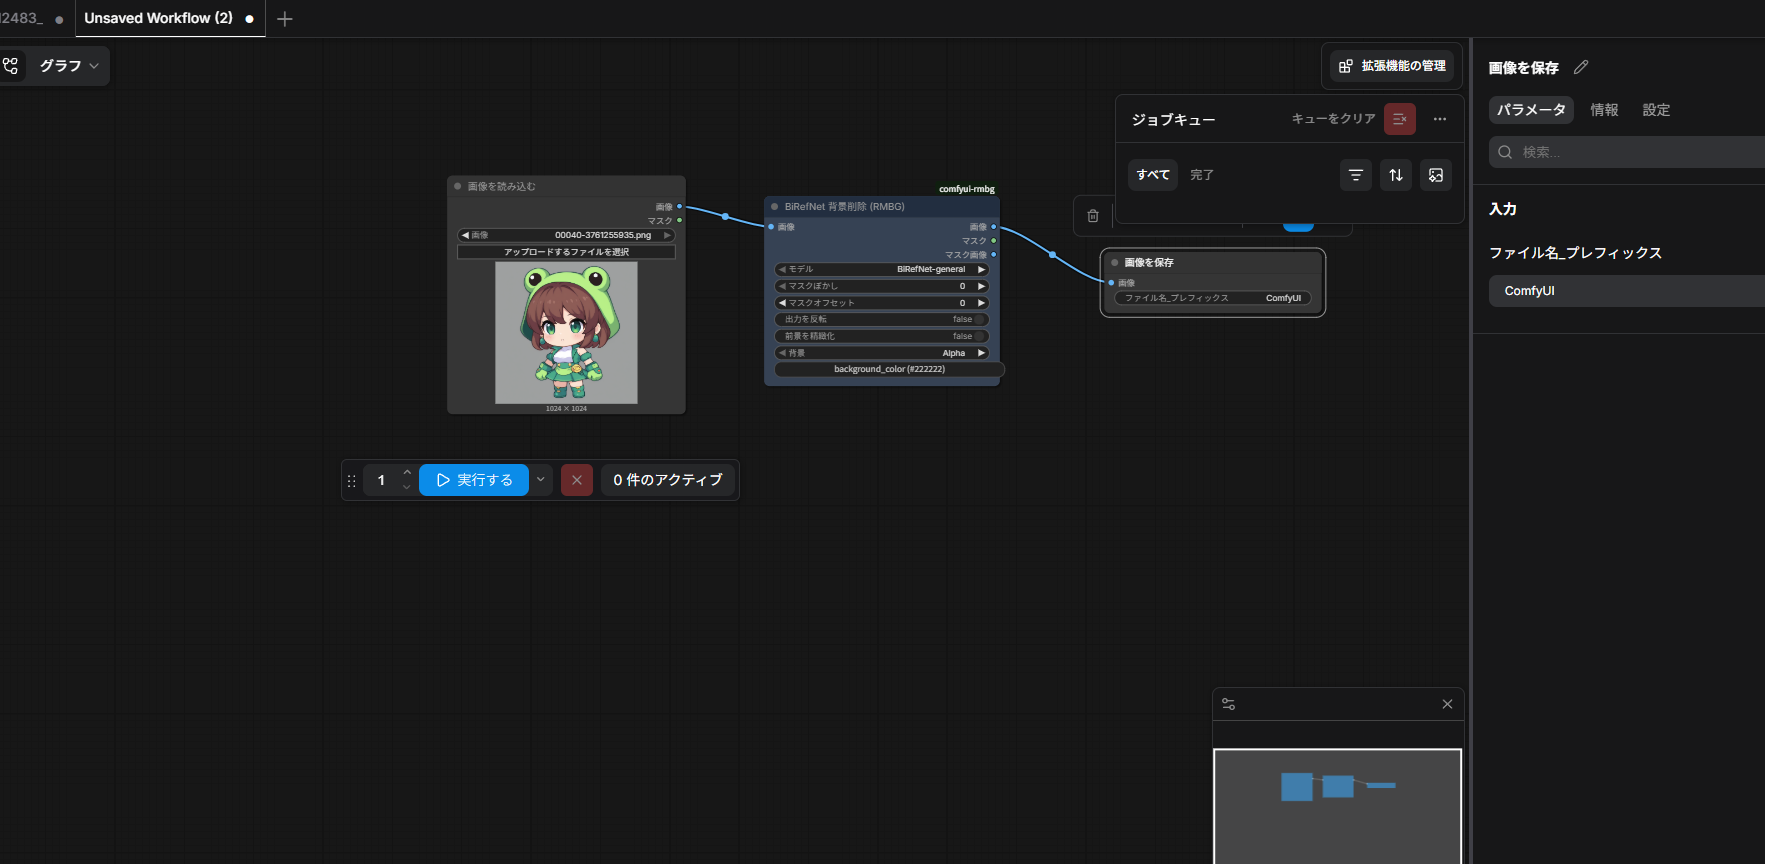The width and height of the screenshot is (1765, 864).
Task: Click reroute dot on link to 画像を保存 node
Action: click(1052, 255)
